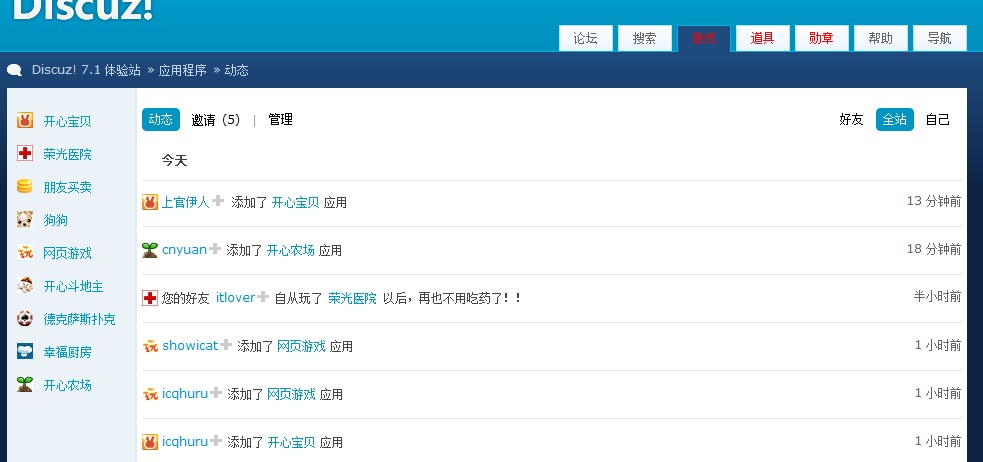Open the 搜索 navigation tab
The image size is (983, 462).
pyautogui.click(x=644, y=38)
